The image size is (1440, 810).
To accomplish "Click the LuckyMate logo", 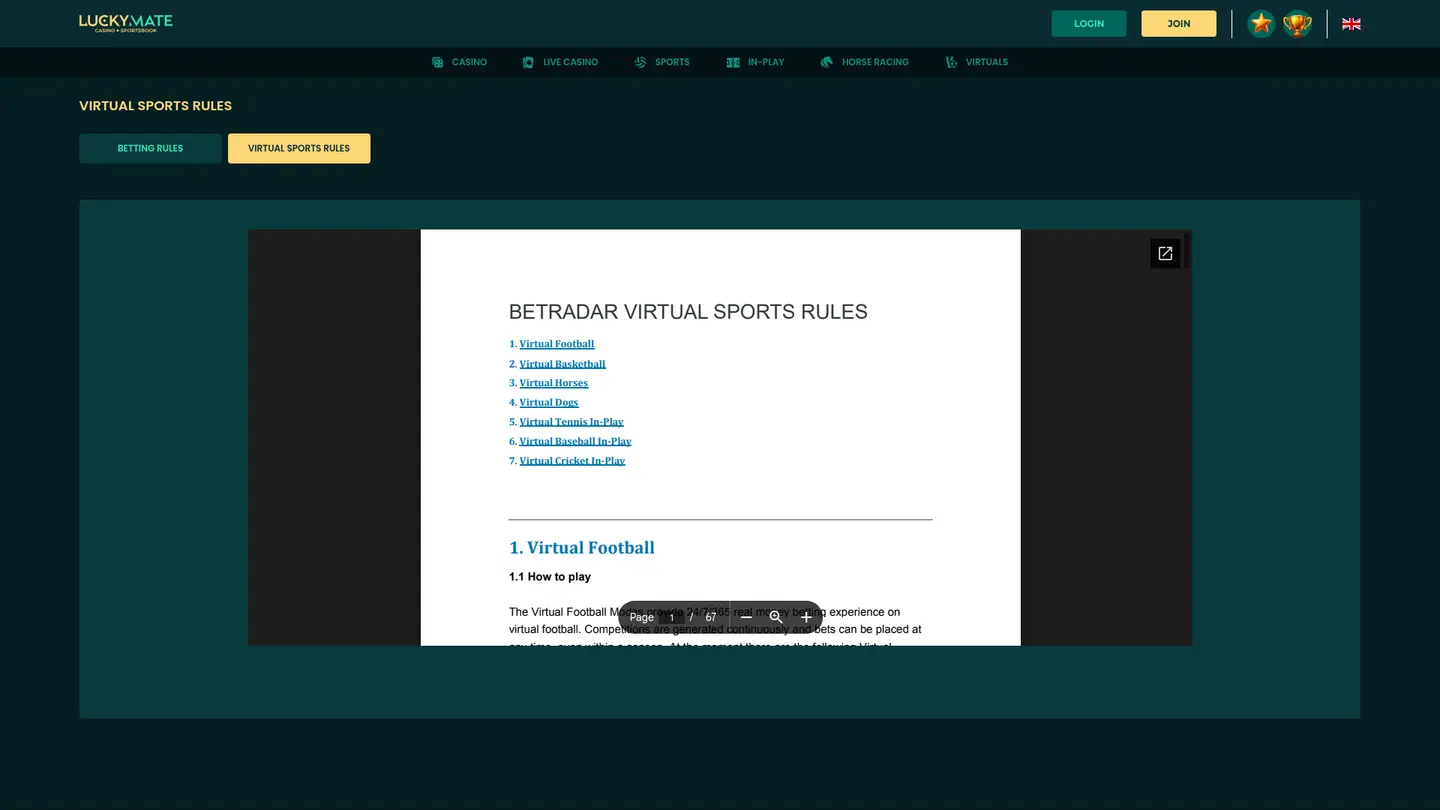I will tap(126, 23).
